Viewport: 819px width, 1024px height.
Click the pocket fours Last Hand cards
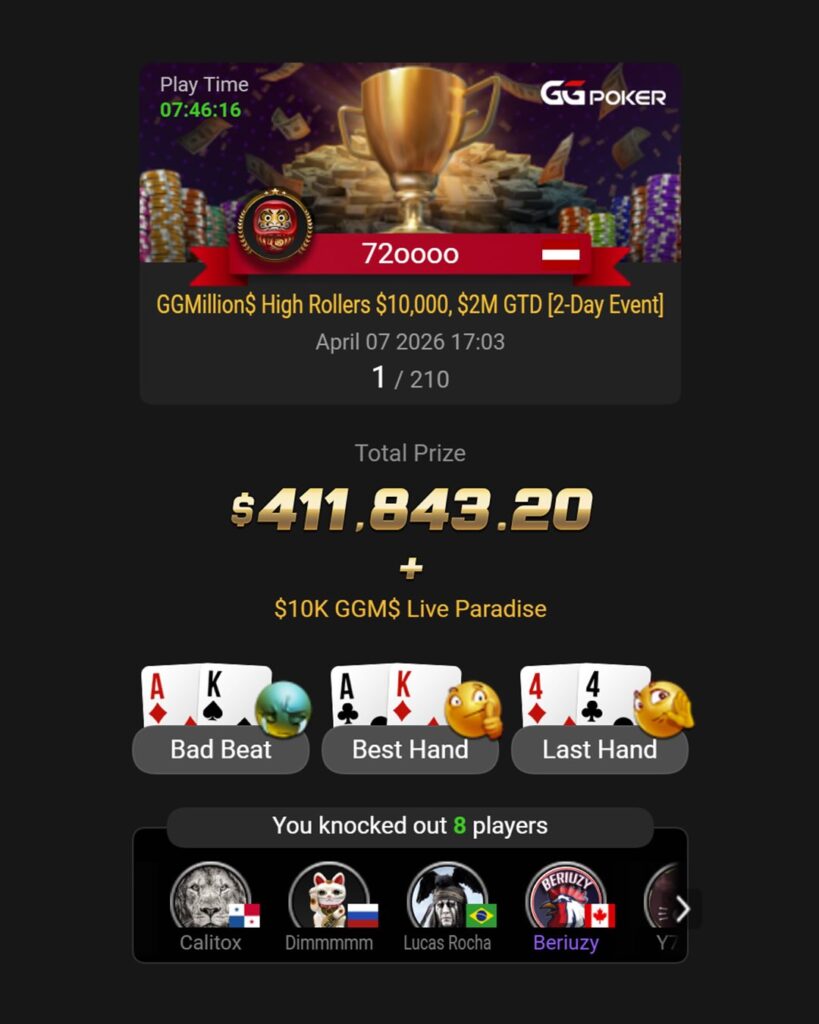point(583,696)
